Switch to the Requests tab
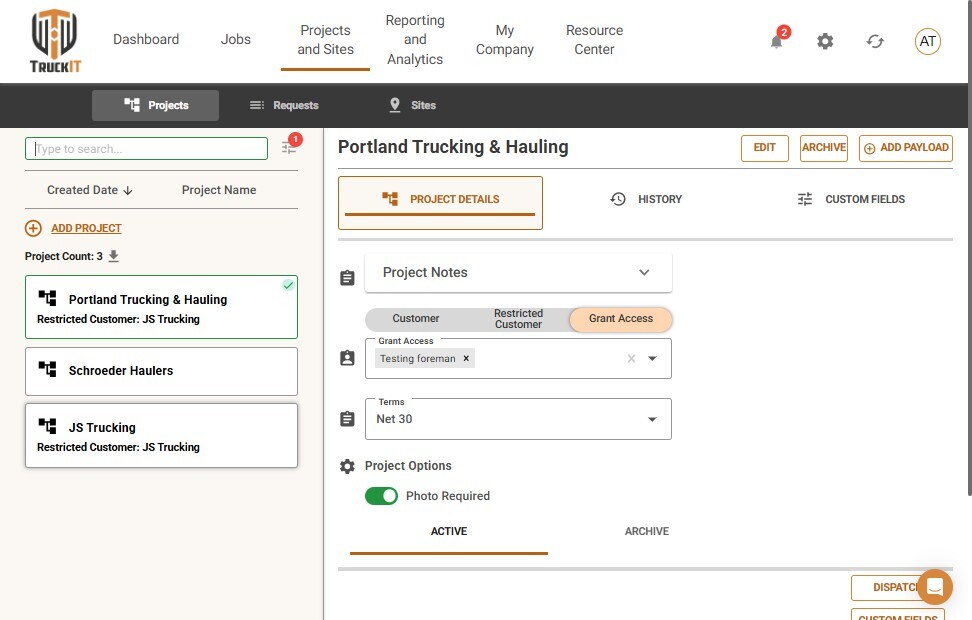The height and width of the screenshot is (620, 972). coord(284,105)
